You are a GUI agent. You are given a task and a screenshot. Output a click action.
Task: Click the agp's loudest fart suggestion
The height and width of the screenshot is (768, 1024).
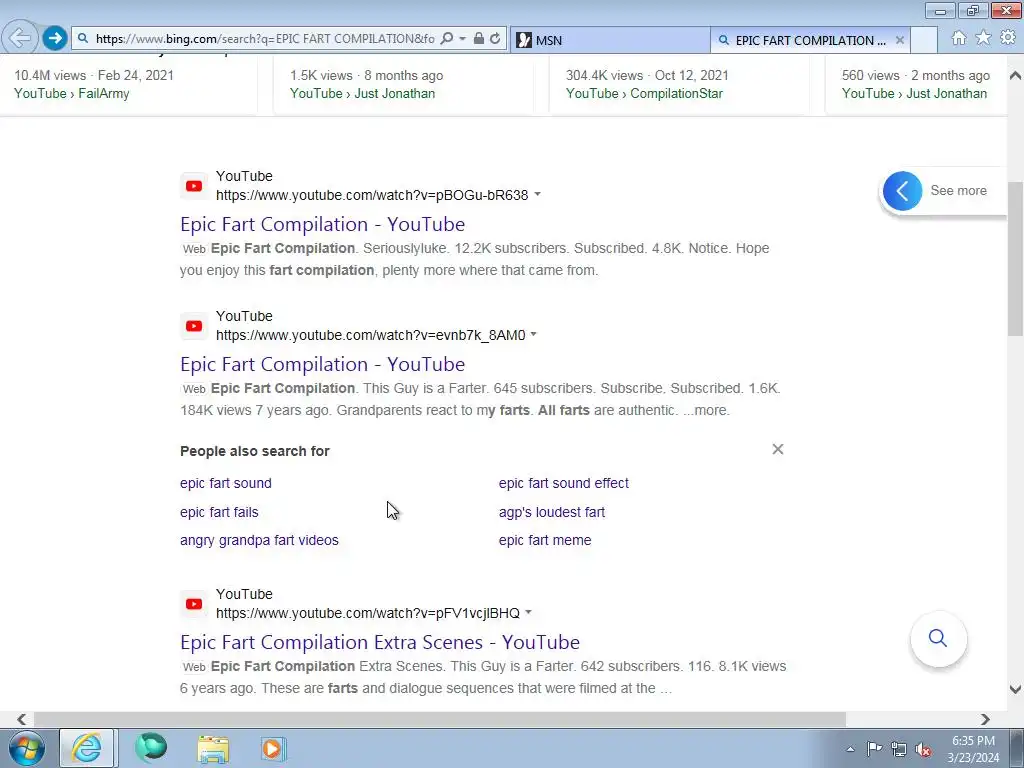[x=552, y=512]
